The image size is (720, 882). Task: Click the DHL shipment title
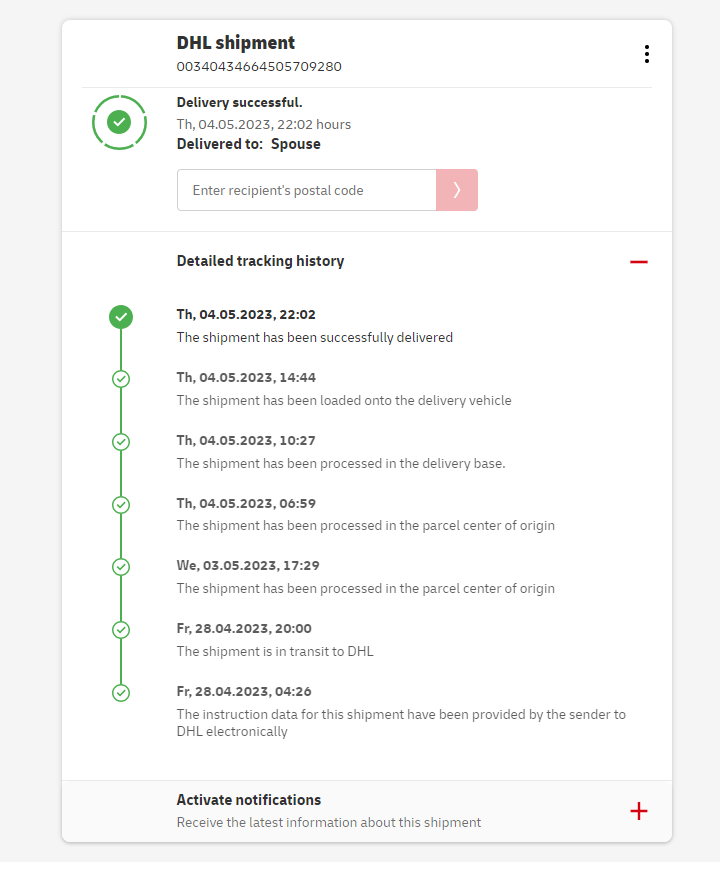pos(236,43)
